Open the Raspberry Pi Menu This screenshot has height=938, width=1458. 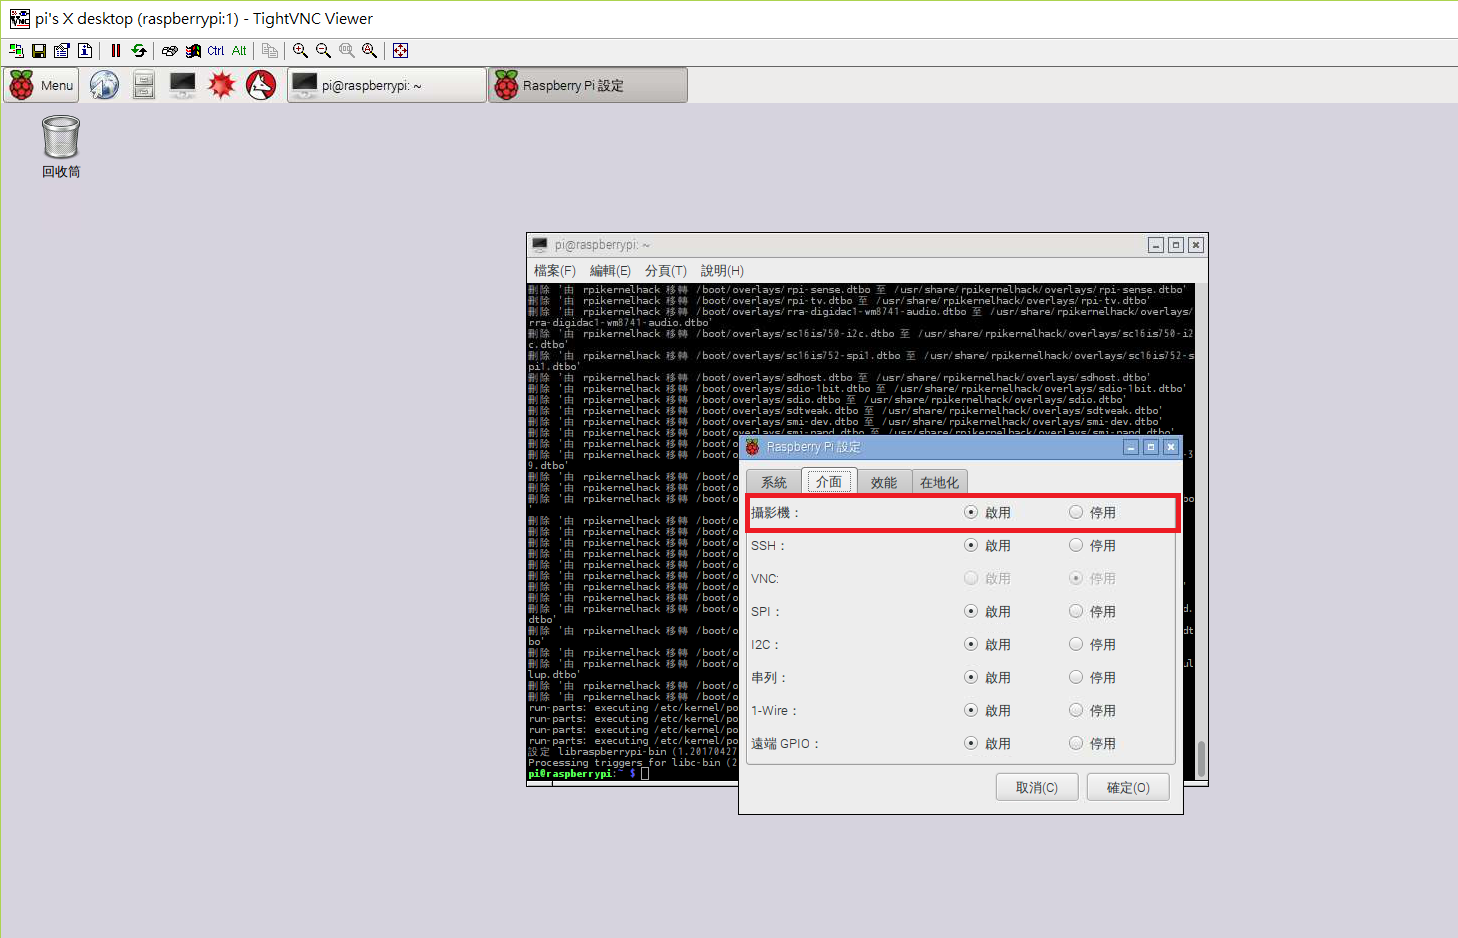(42, 85)
